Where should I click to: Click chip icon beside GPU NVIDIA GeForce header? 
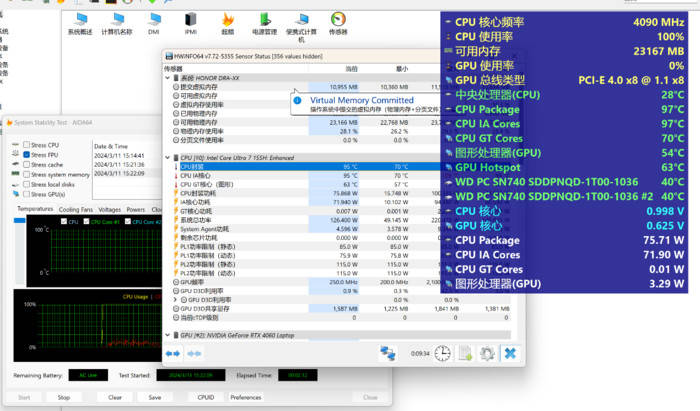[176, 335]
